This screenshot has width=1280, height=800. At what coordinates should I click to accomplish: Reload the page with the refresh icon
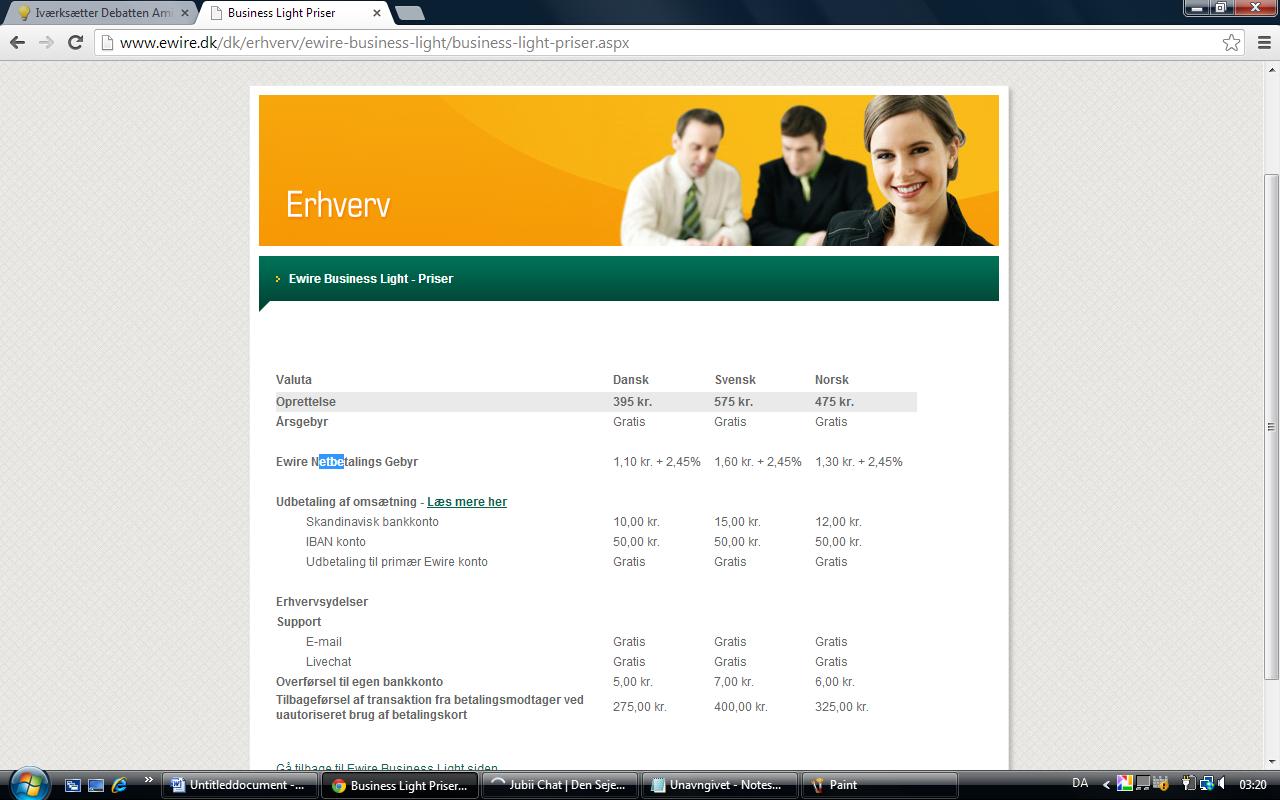pos(75,43)
